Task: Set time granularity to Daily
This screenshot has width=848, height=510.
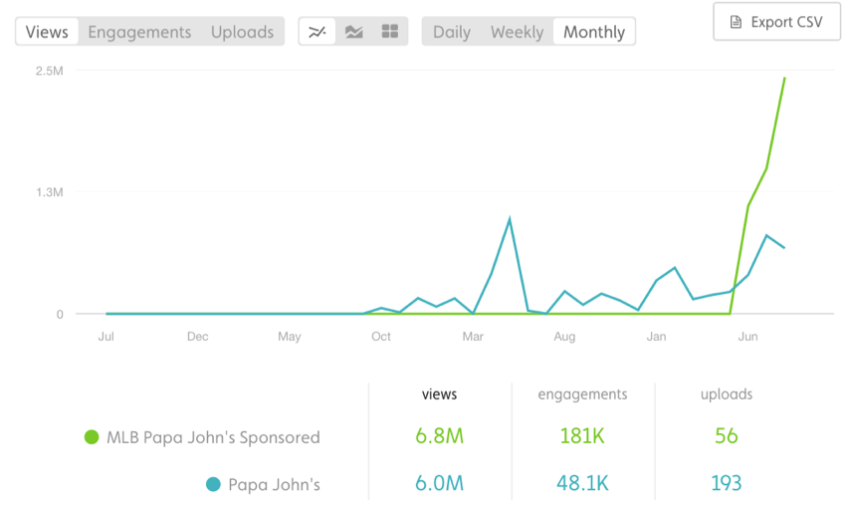Action: (x=452, y=32)
